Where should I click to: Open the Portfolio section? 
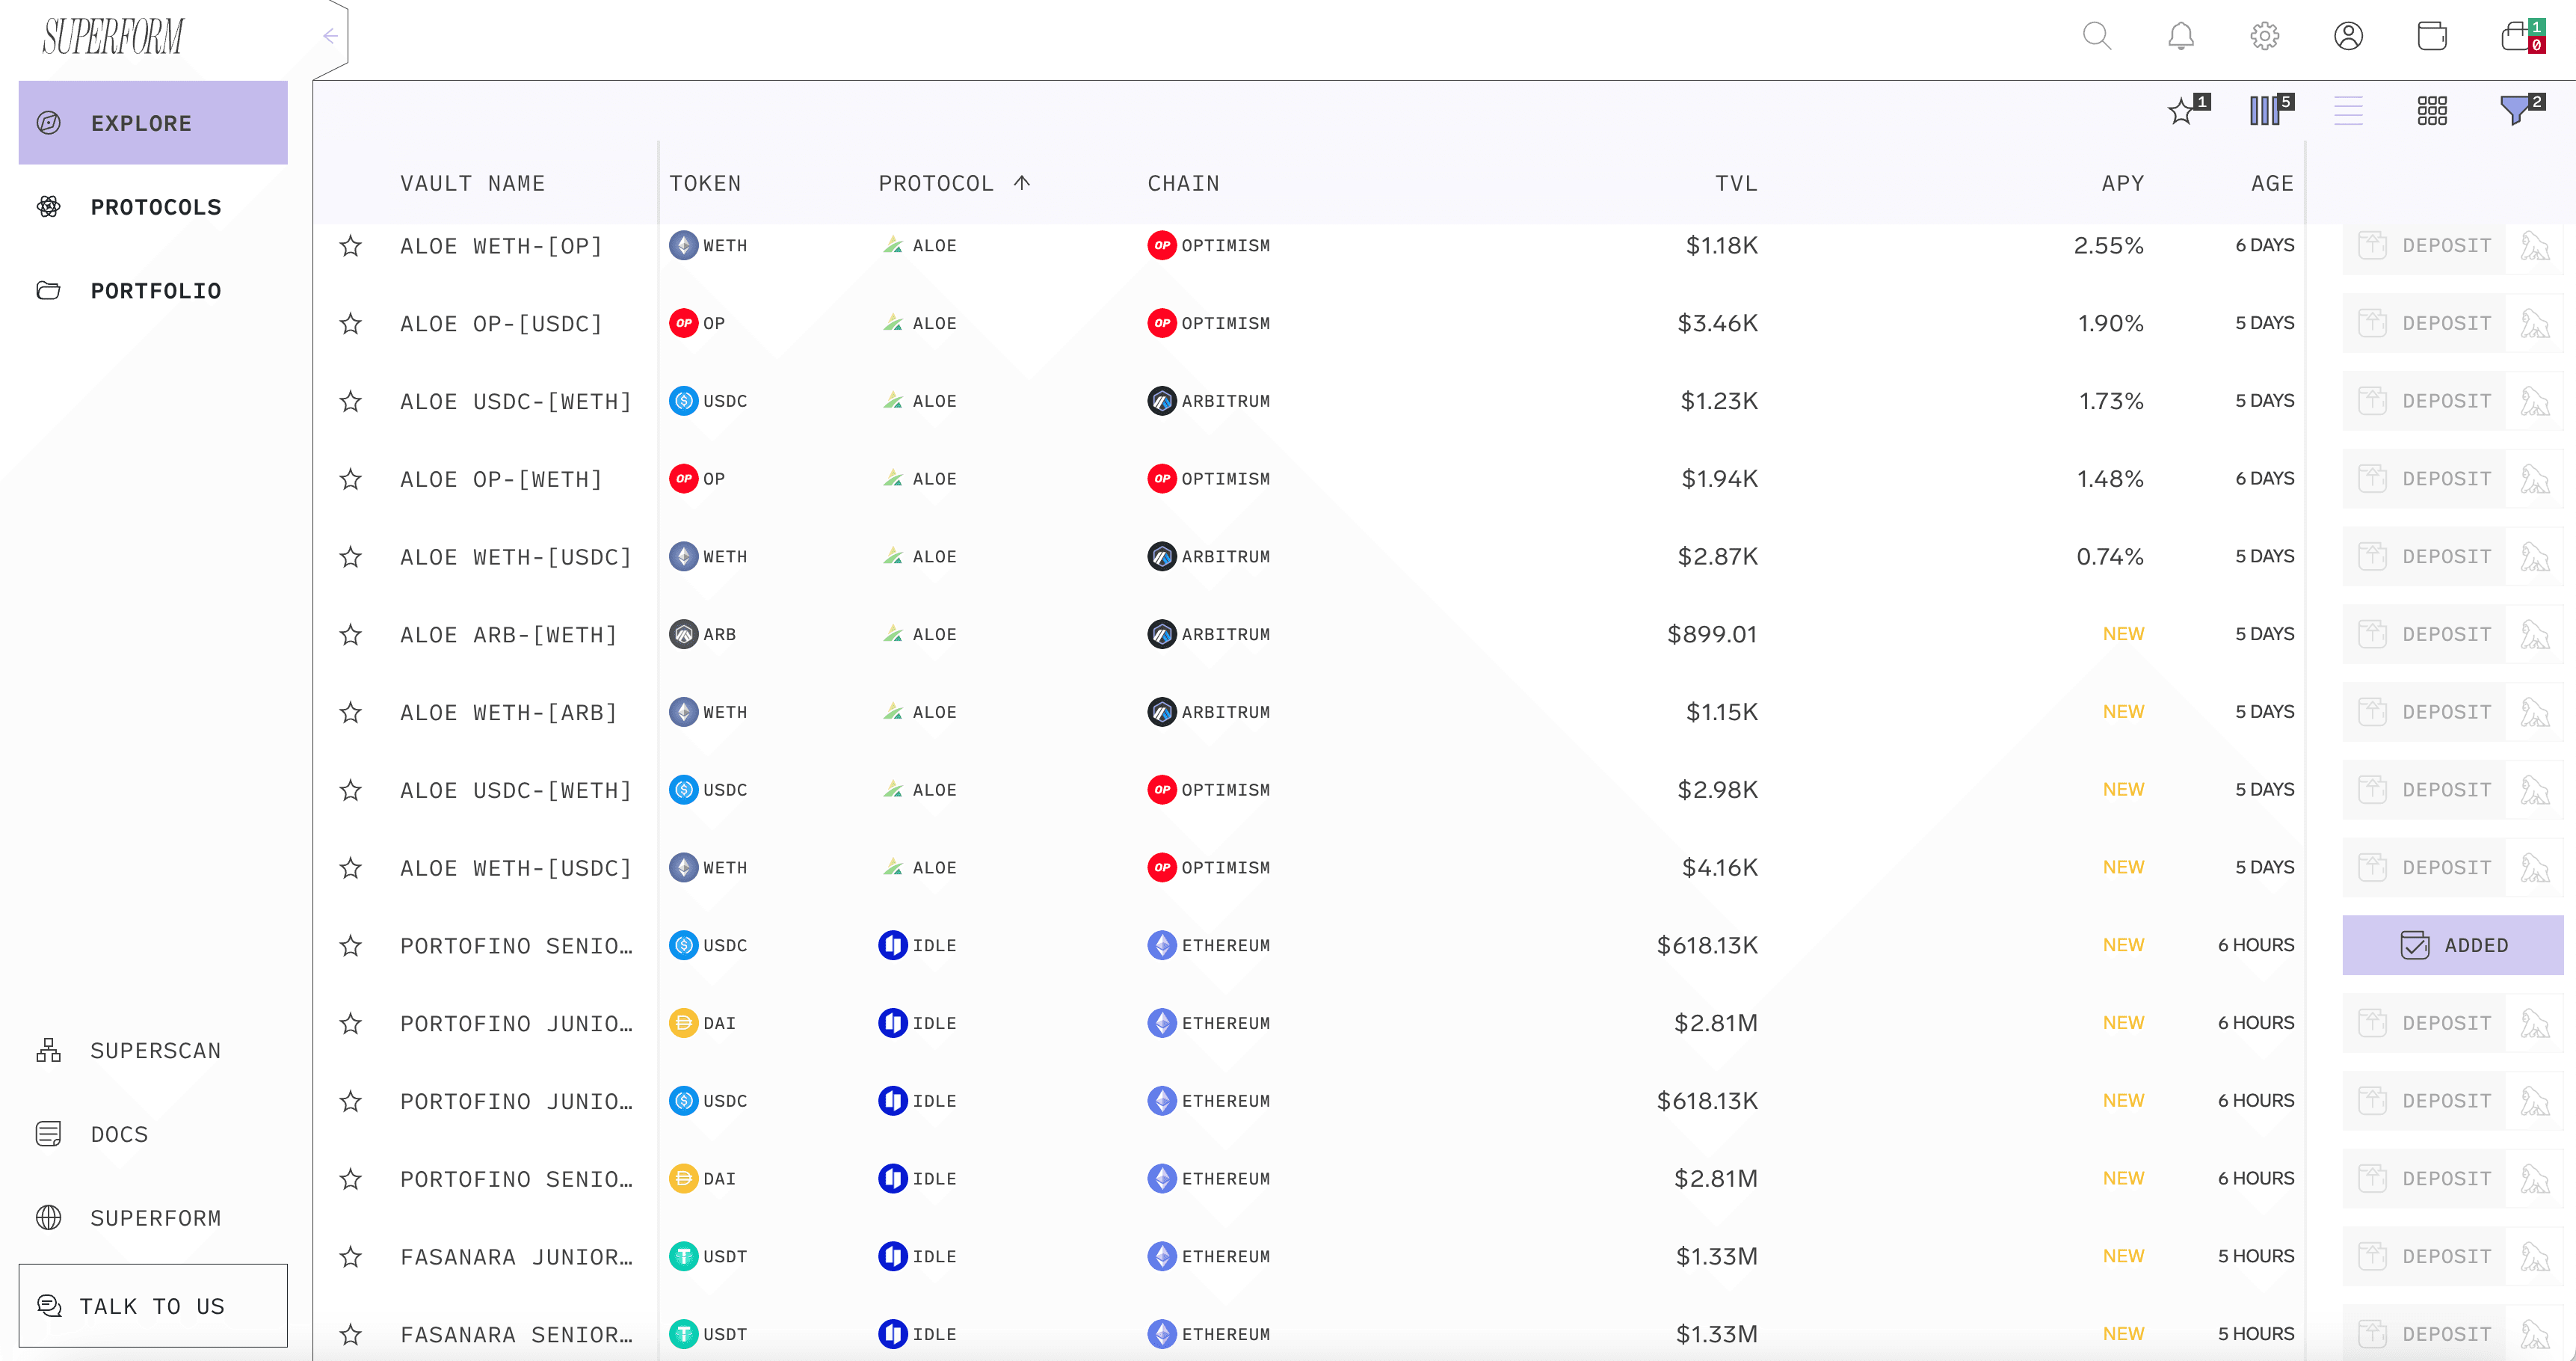(x=153, y=291)
